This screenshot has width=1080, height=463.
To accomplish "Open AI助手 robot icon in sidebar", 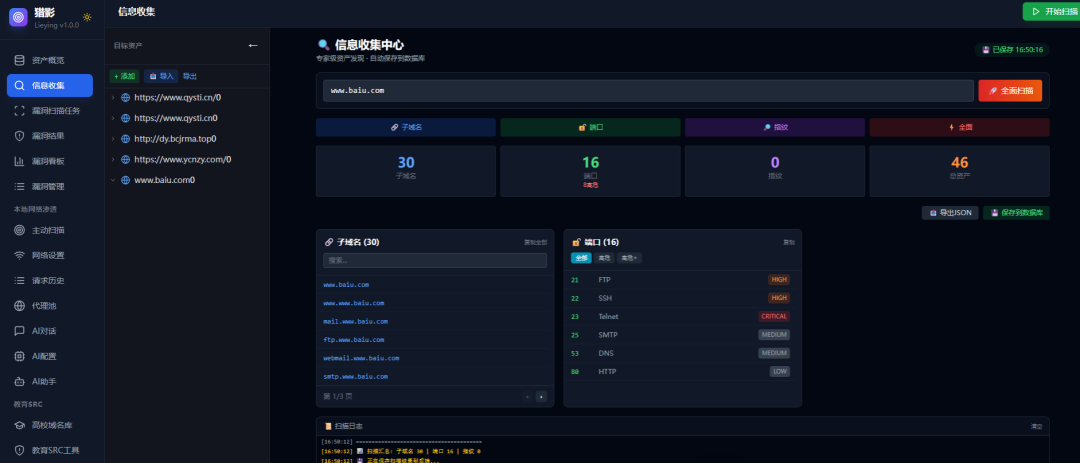I will tap(19, 381).
